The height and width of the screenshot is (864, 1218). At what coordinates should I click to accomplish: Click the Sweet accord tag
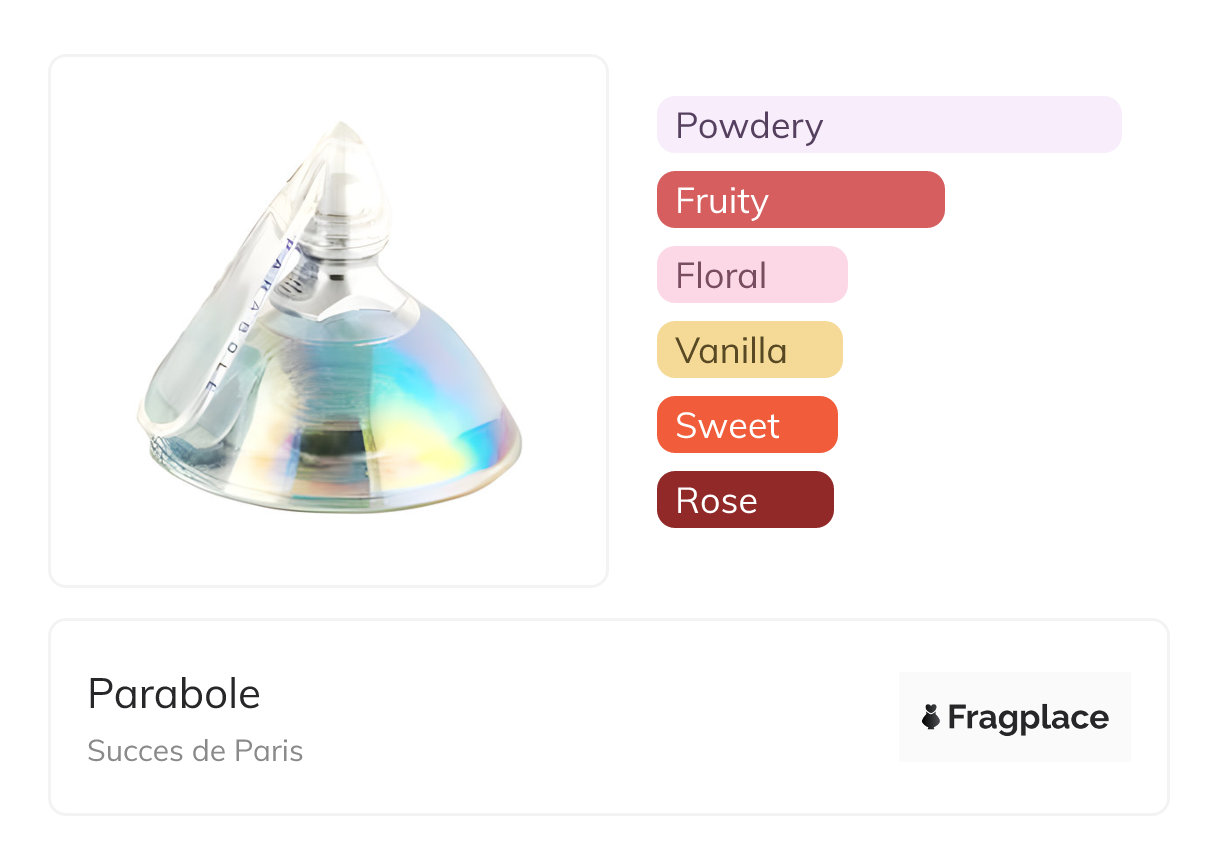[x=747, y=425]
